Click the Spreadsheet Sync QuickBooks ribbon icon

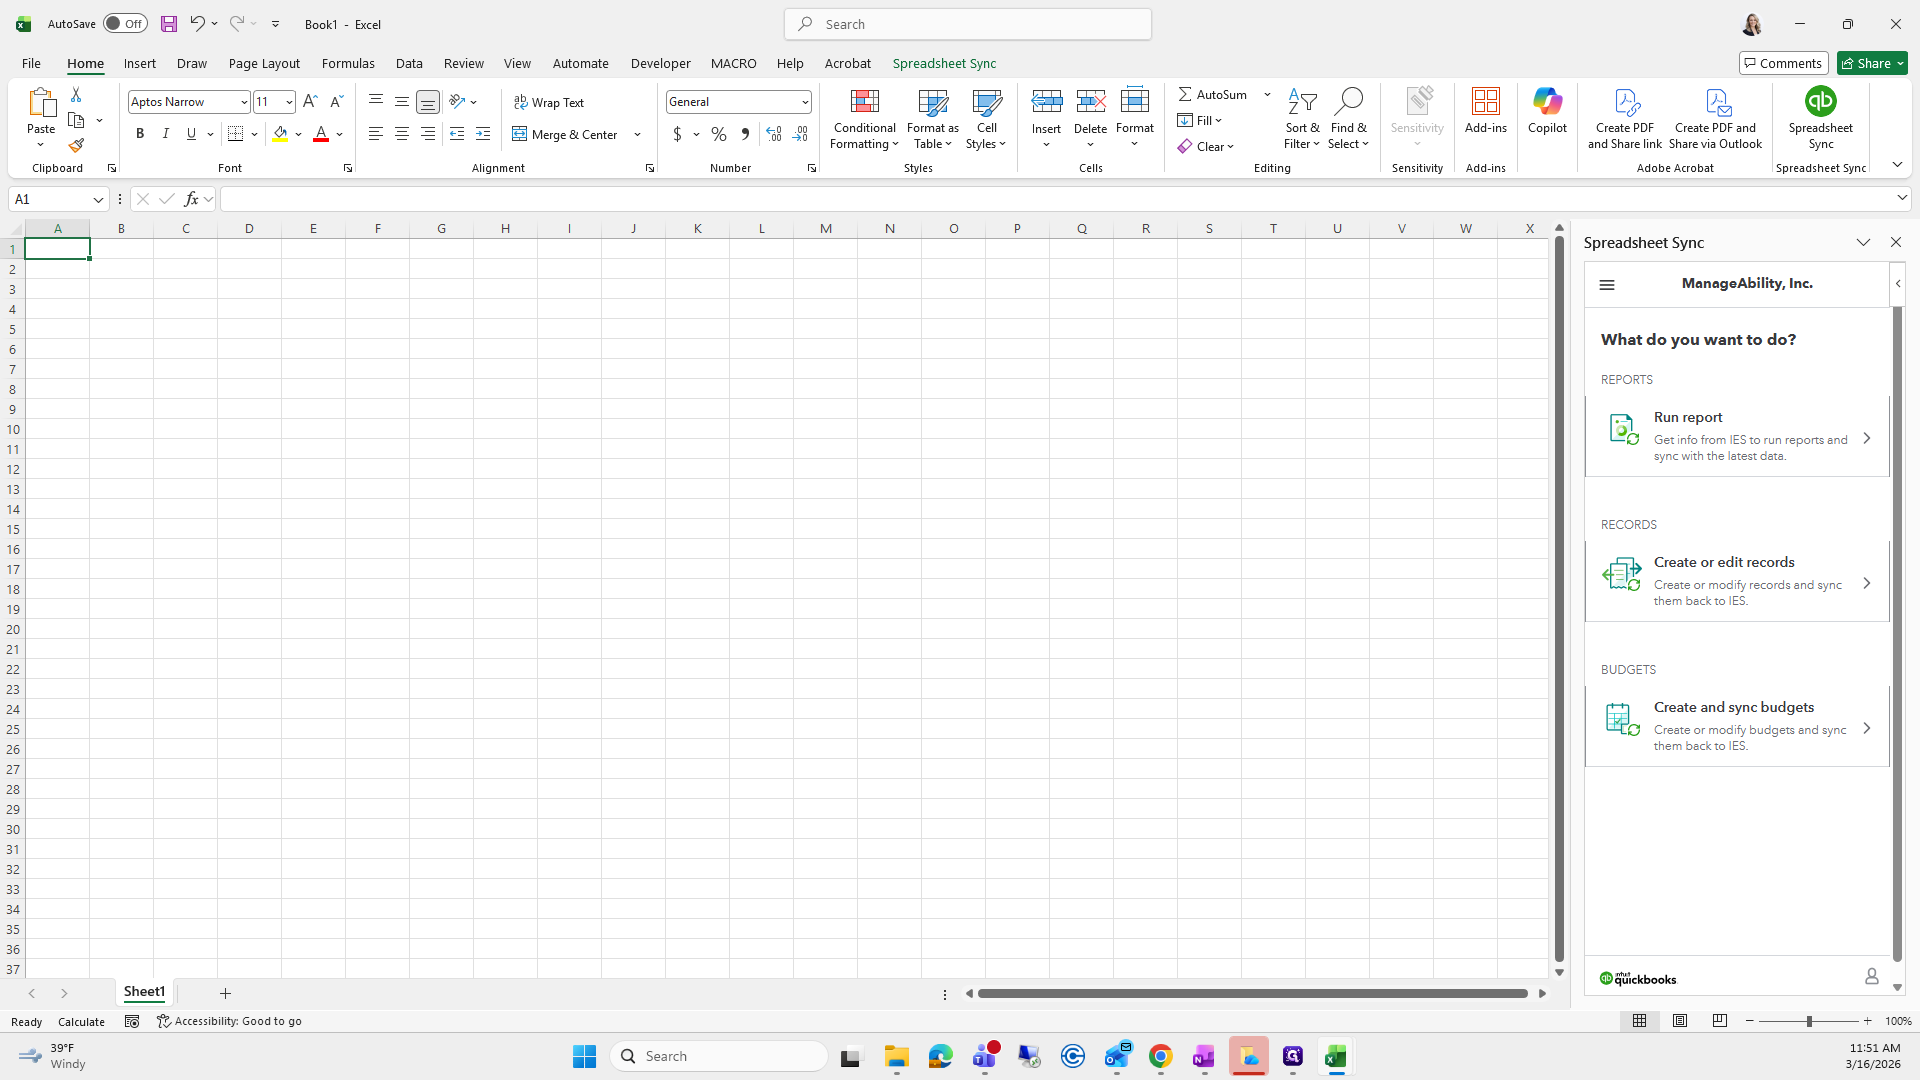(x=1820, y=102)
